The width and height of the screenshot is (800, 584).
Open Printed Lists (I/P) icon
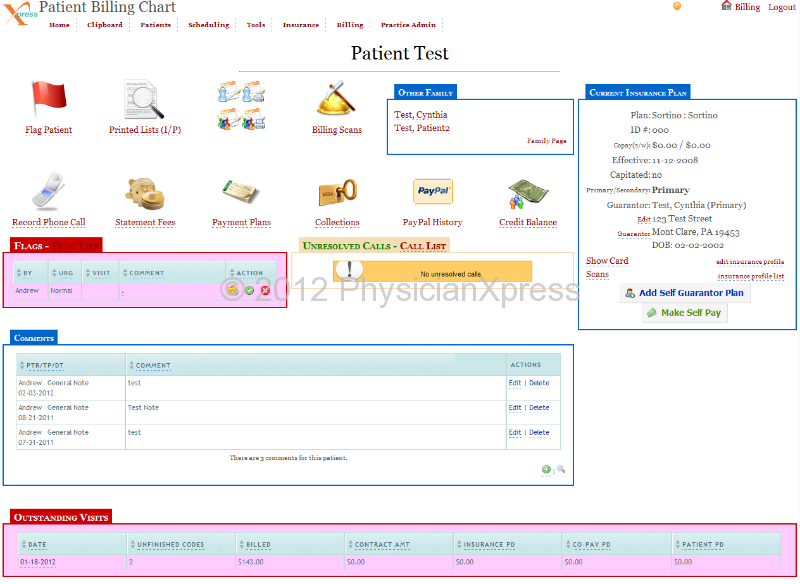[144, 101]
